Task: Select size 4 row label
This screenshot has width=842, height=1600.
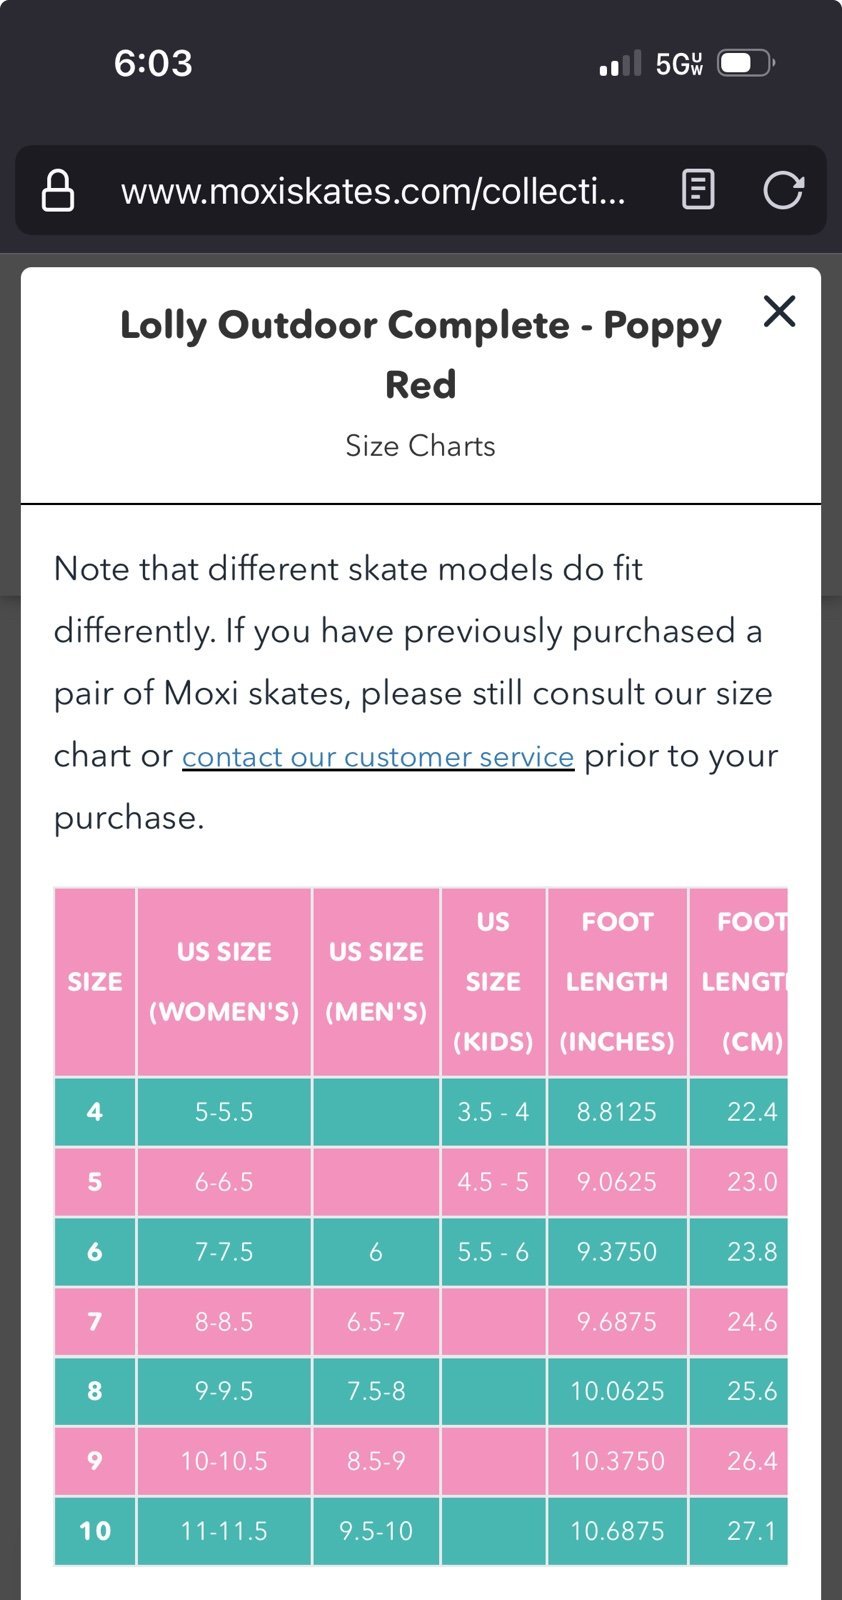Action: click(x=95, y=1112)
